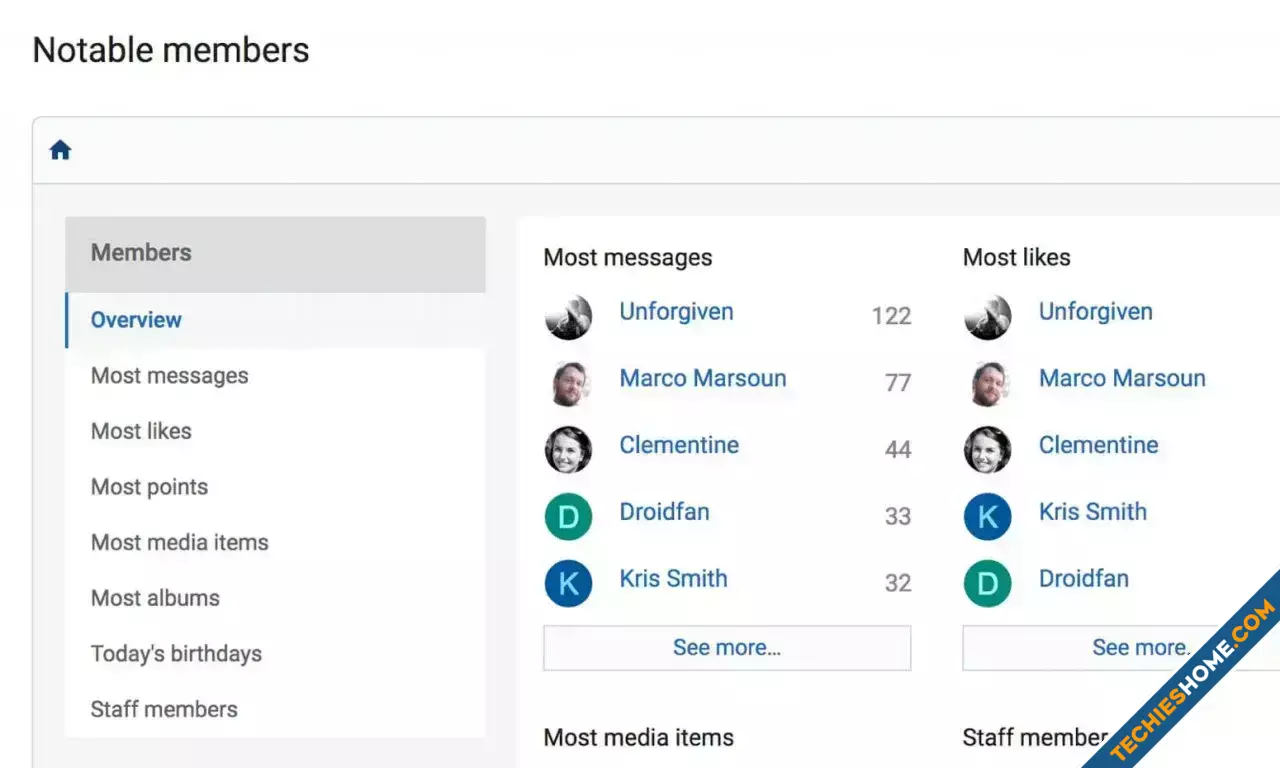Image resolution: width=1280 pixels, height=768 pixels.
Task: Click Droidfan's green D avatar in Most messages
Action: 568,517
